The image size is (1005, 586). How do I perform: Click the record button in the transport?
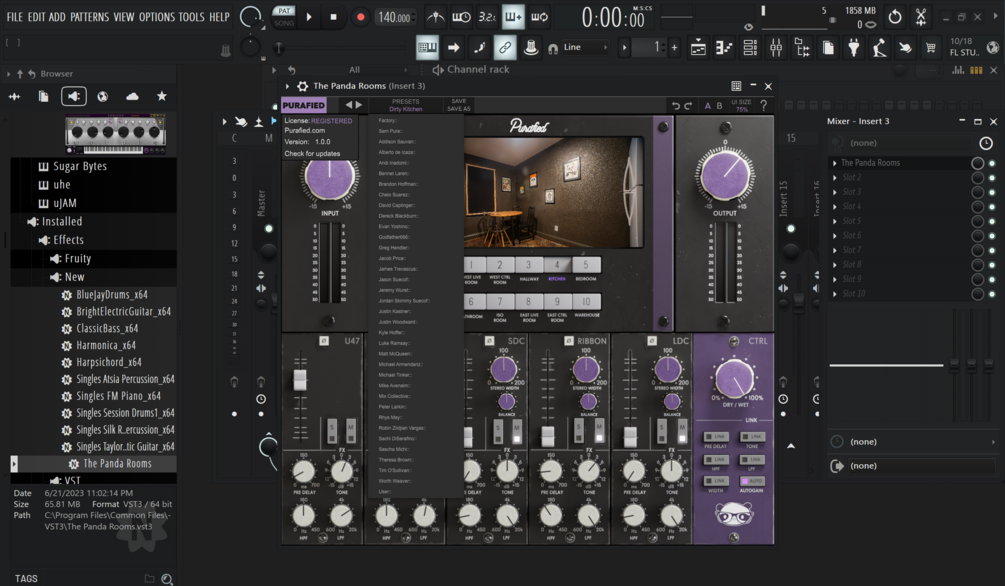360,17
